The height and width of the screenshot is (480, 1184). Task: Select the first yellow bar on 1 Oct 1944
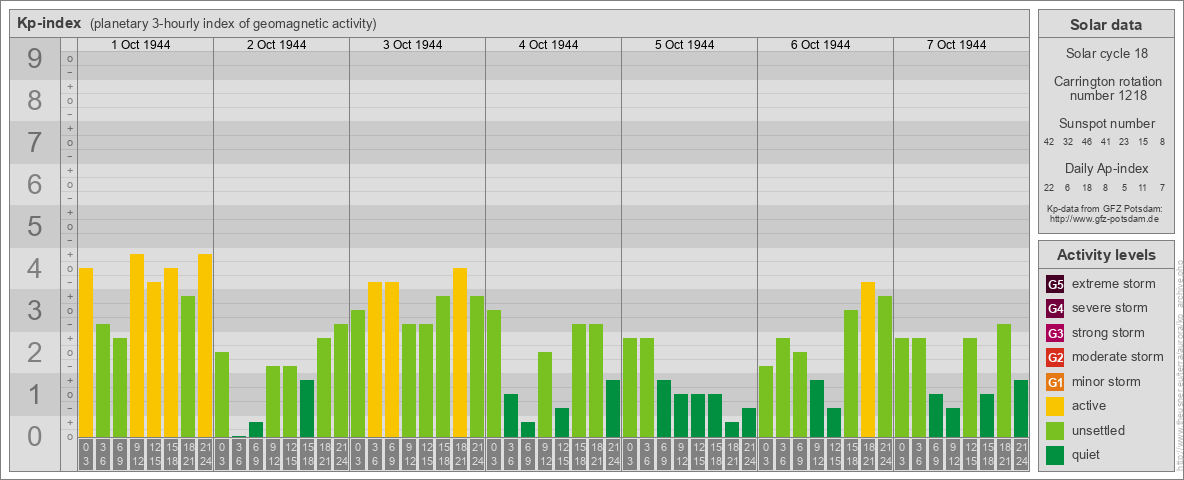click(x=86, y=352)
